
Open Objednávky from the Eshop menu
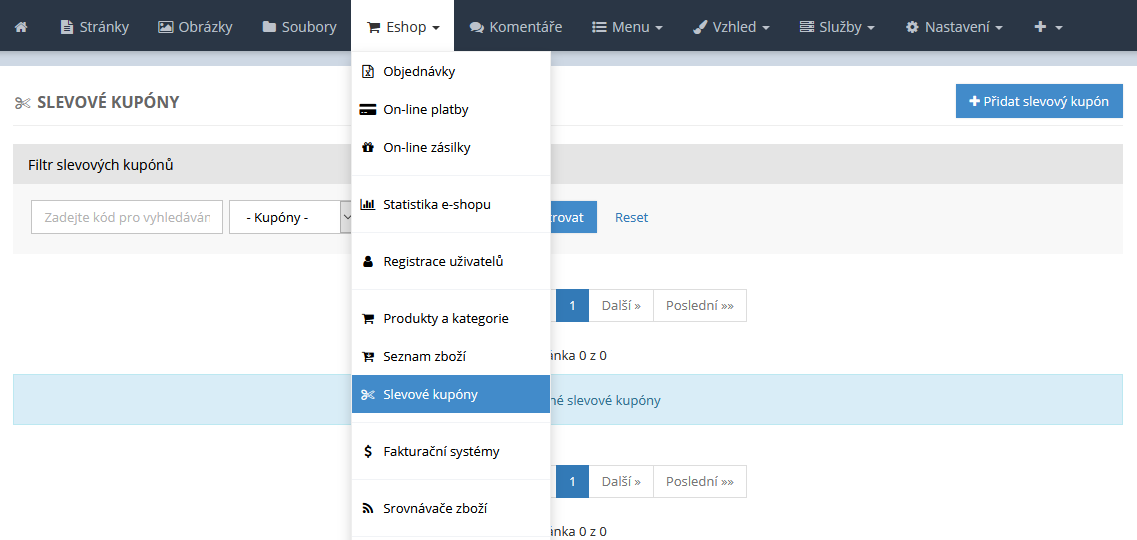tap(419, 72)
